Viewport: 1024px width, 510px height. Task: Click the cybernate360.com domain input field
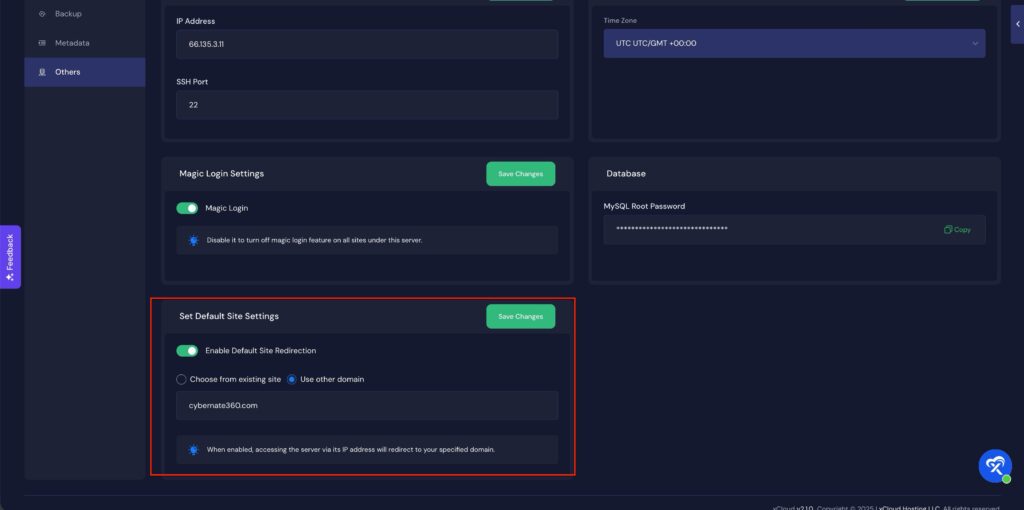(367, 406)
